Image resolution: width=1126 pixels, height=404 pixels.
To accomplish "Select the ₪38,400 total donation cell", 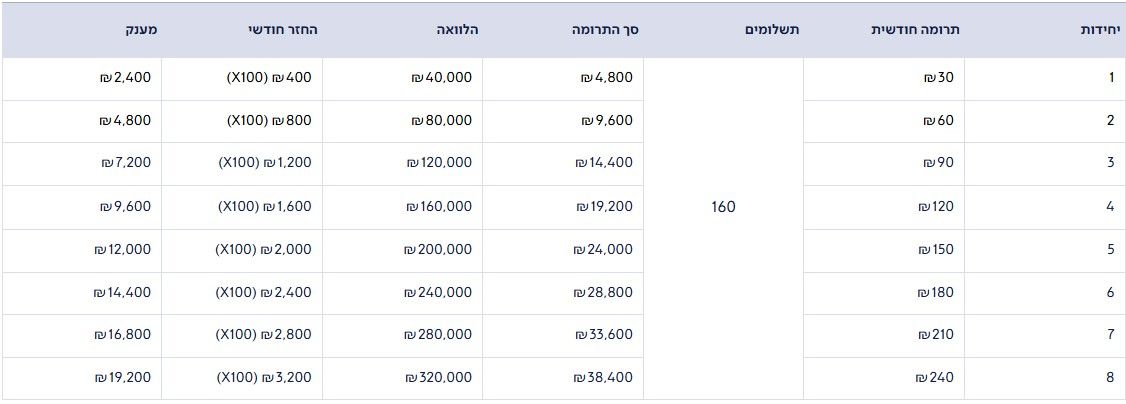I will point(603,379).
